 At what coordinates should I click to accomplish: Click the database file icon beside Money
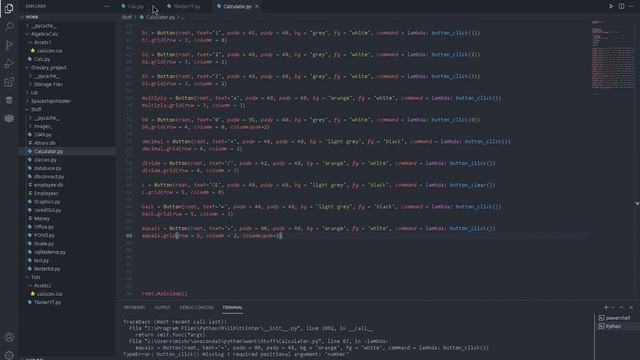[x=30, y=218]
